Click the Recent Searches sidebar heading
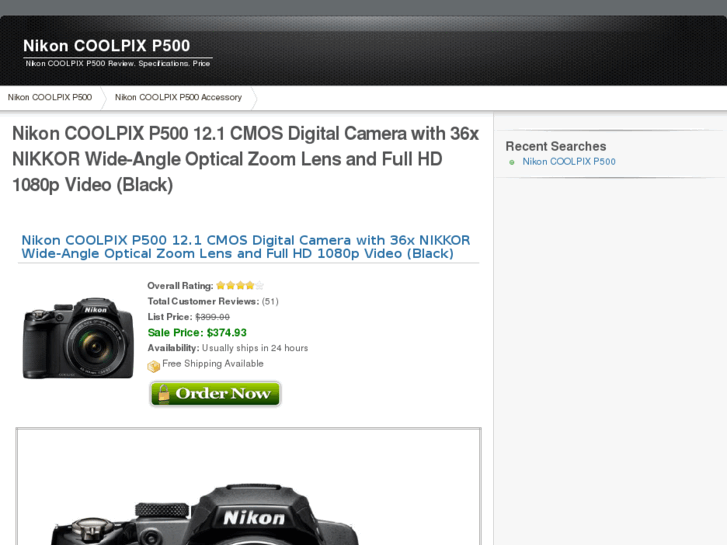 click(x=555, y=146)
